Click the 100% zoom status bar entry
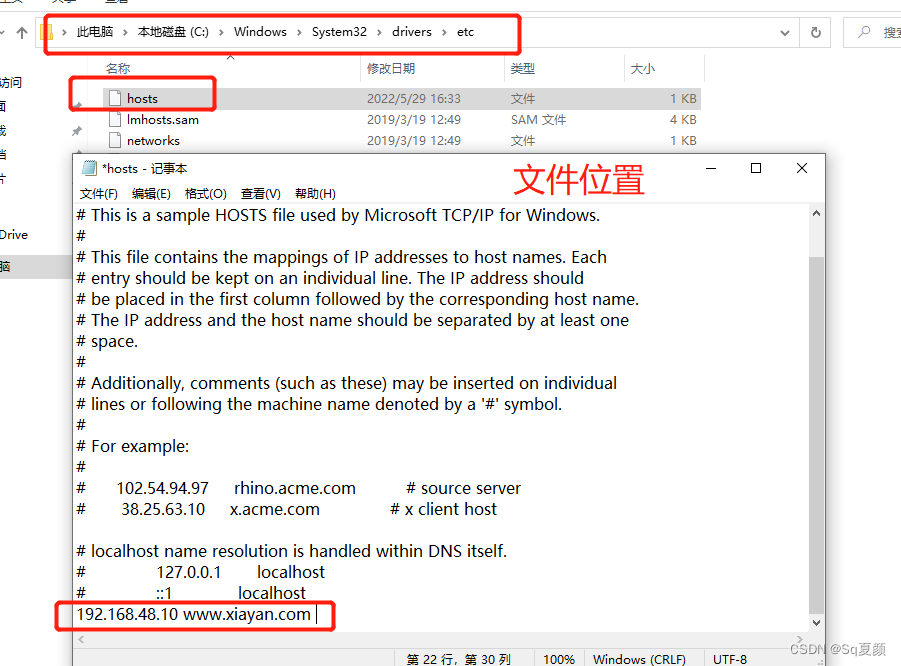901x666 pixels. click(x=559, y=659)
